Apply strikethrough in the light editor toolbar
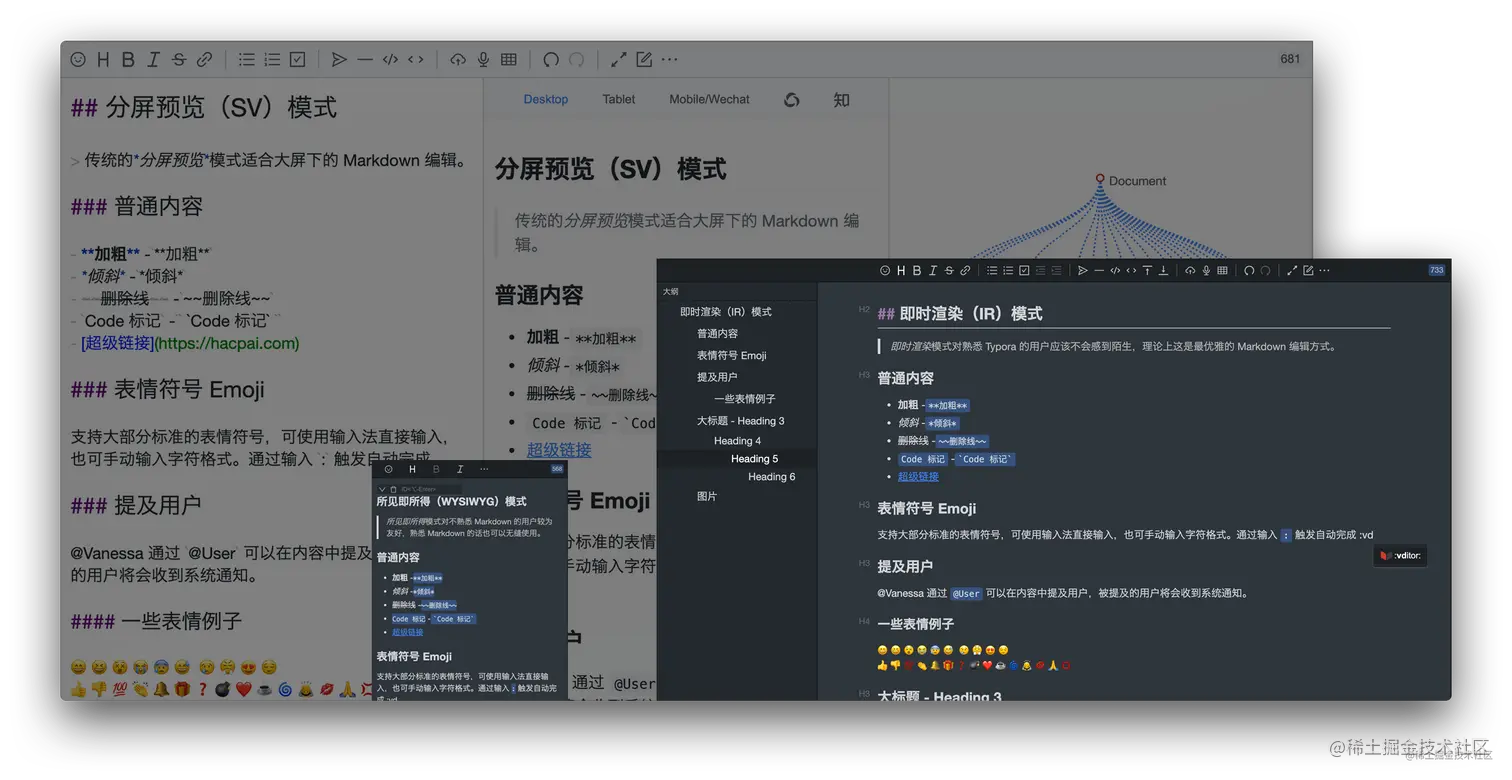Screen dimensions: 1512x780 178,59
